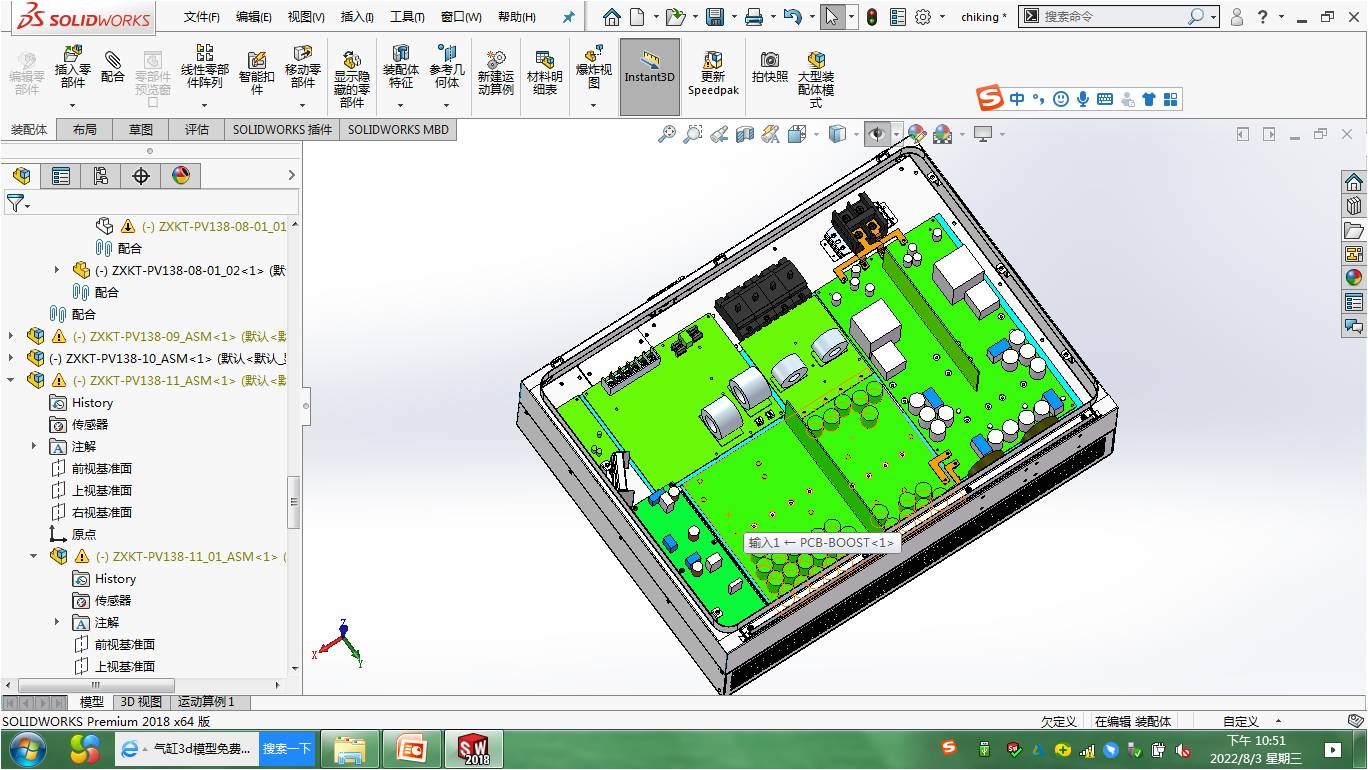Toggle Large Assembly Mode (大型装配体模式)
The width and height of the screenshot is (1368, 770).
tap(816, 79)
